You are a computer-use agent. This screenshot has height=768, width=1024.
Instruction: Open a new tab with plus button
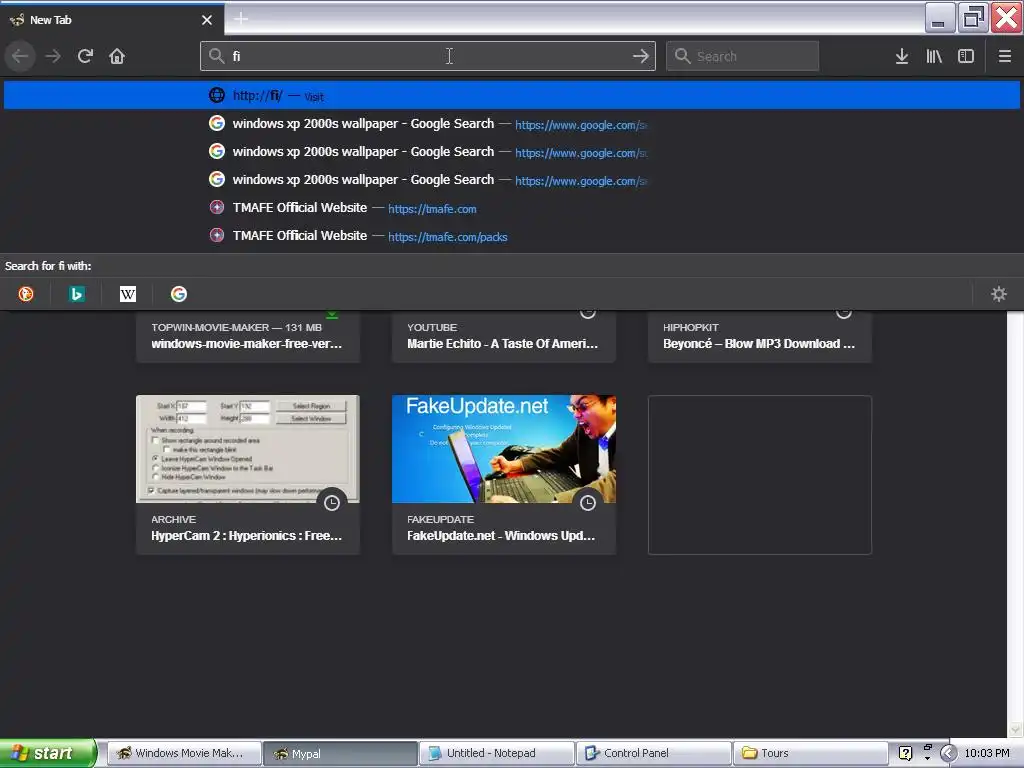click(241, 19)
